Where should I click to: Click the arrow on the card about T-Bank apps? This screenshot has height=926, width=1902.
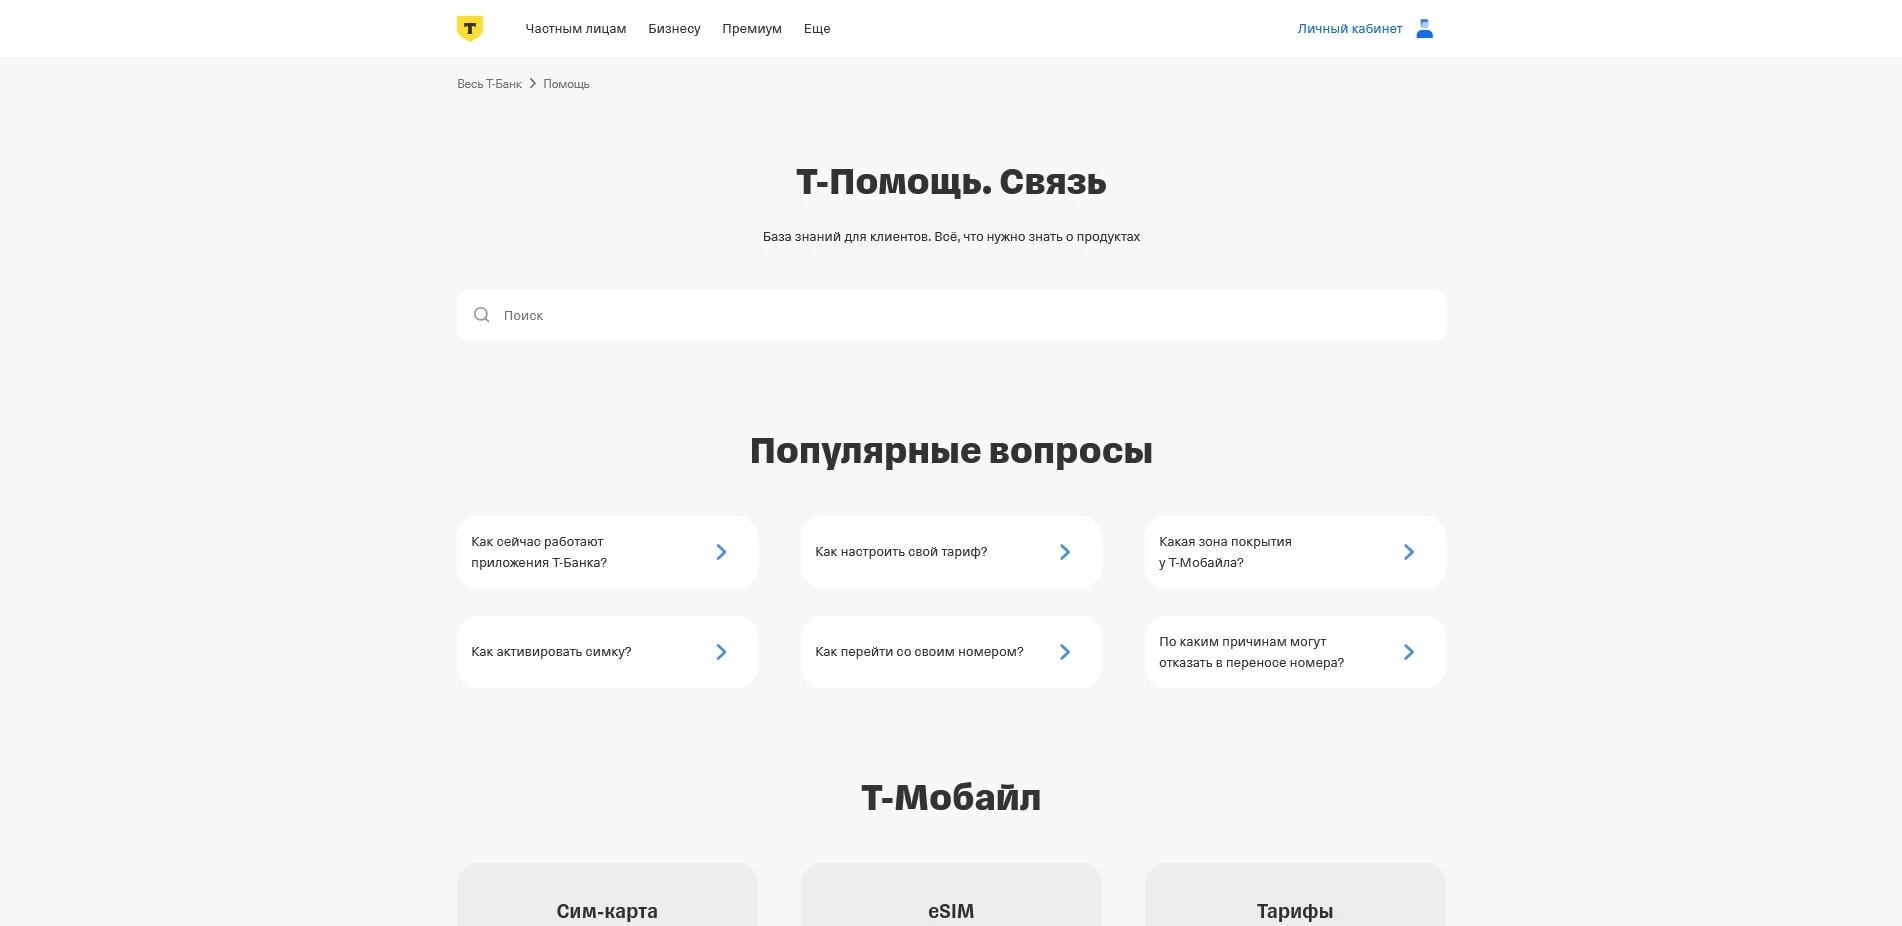[x=720, y=552]
